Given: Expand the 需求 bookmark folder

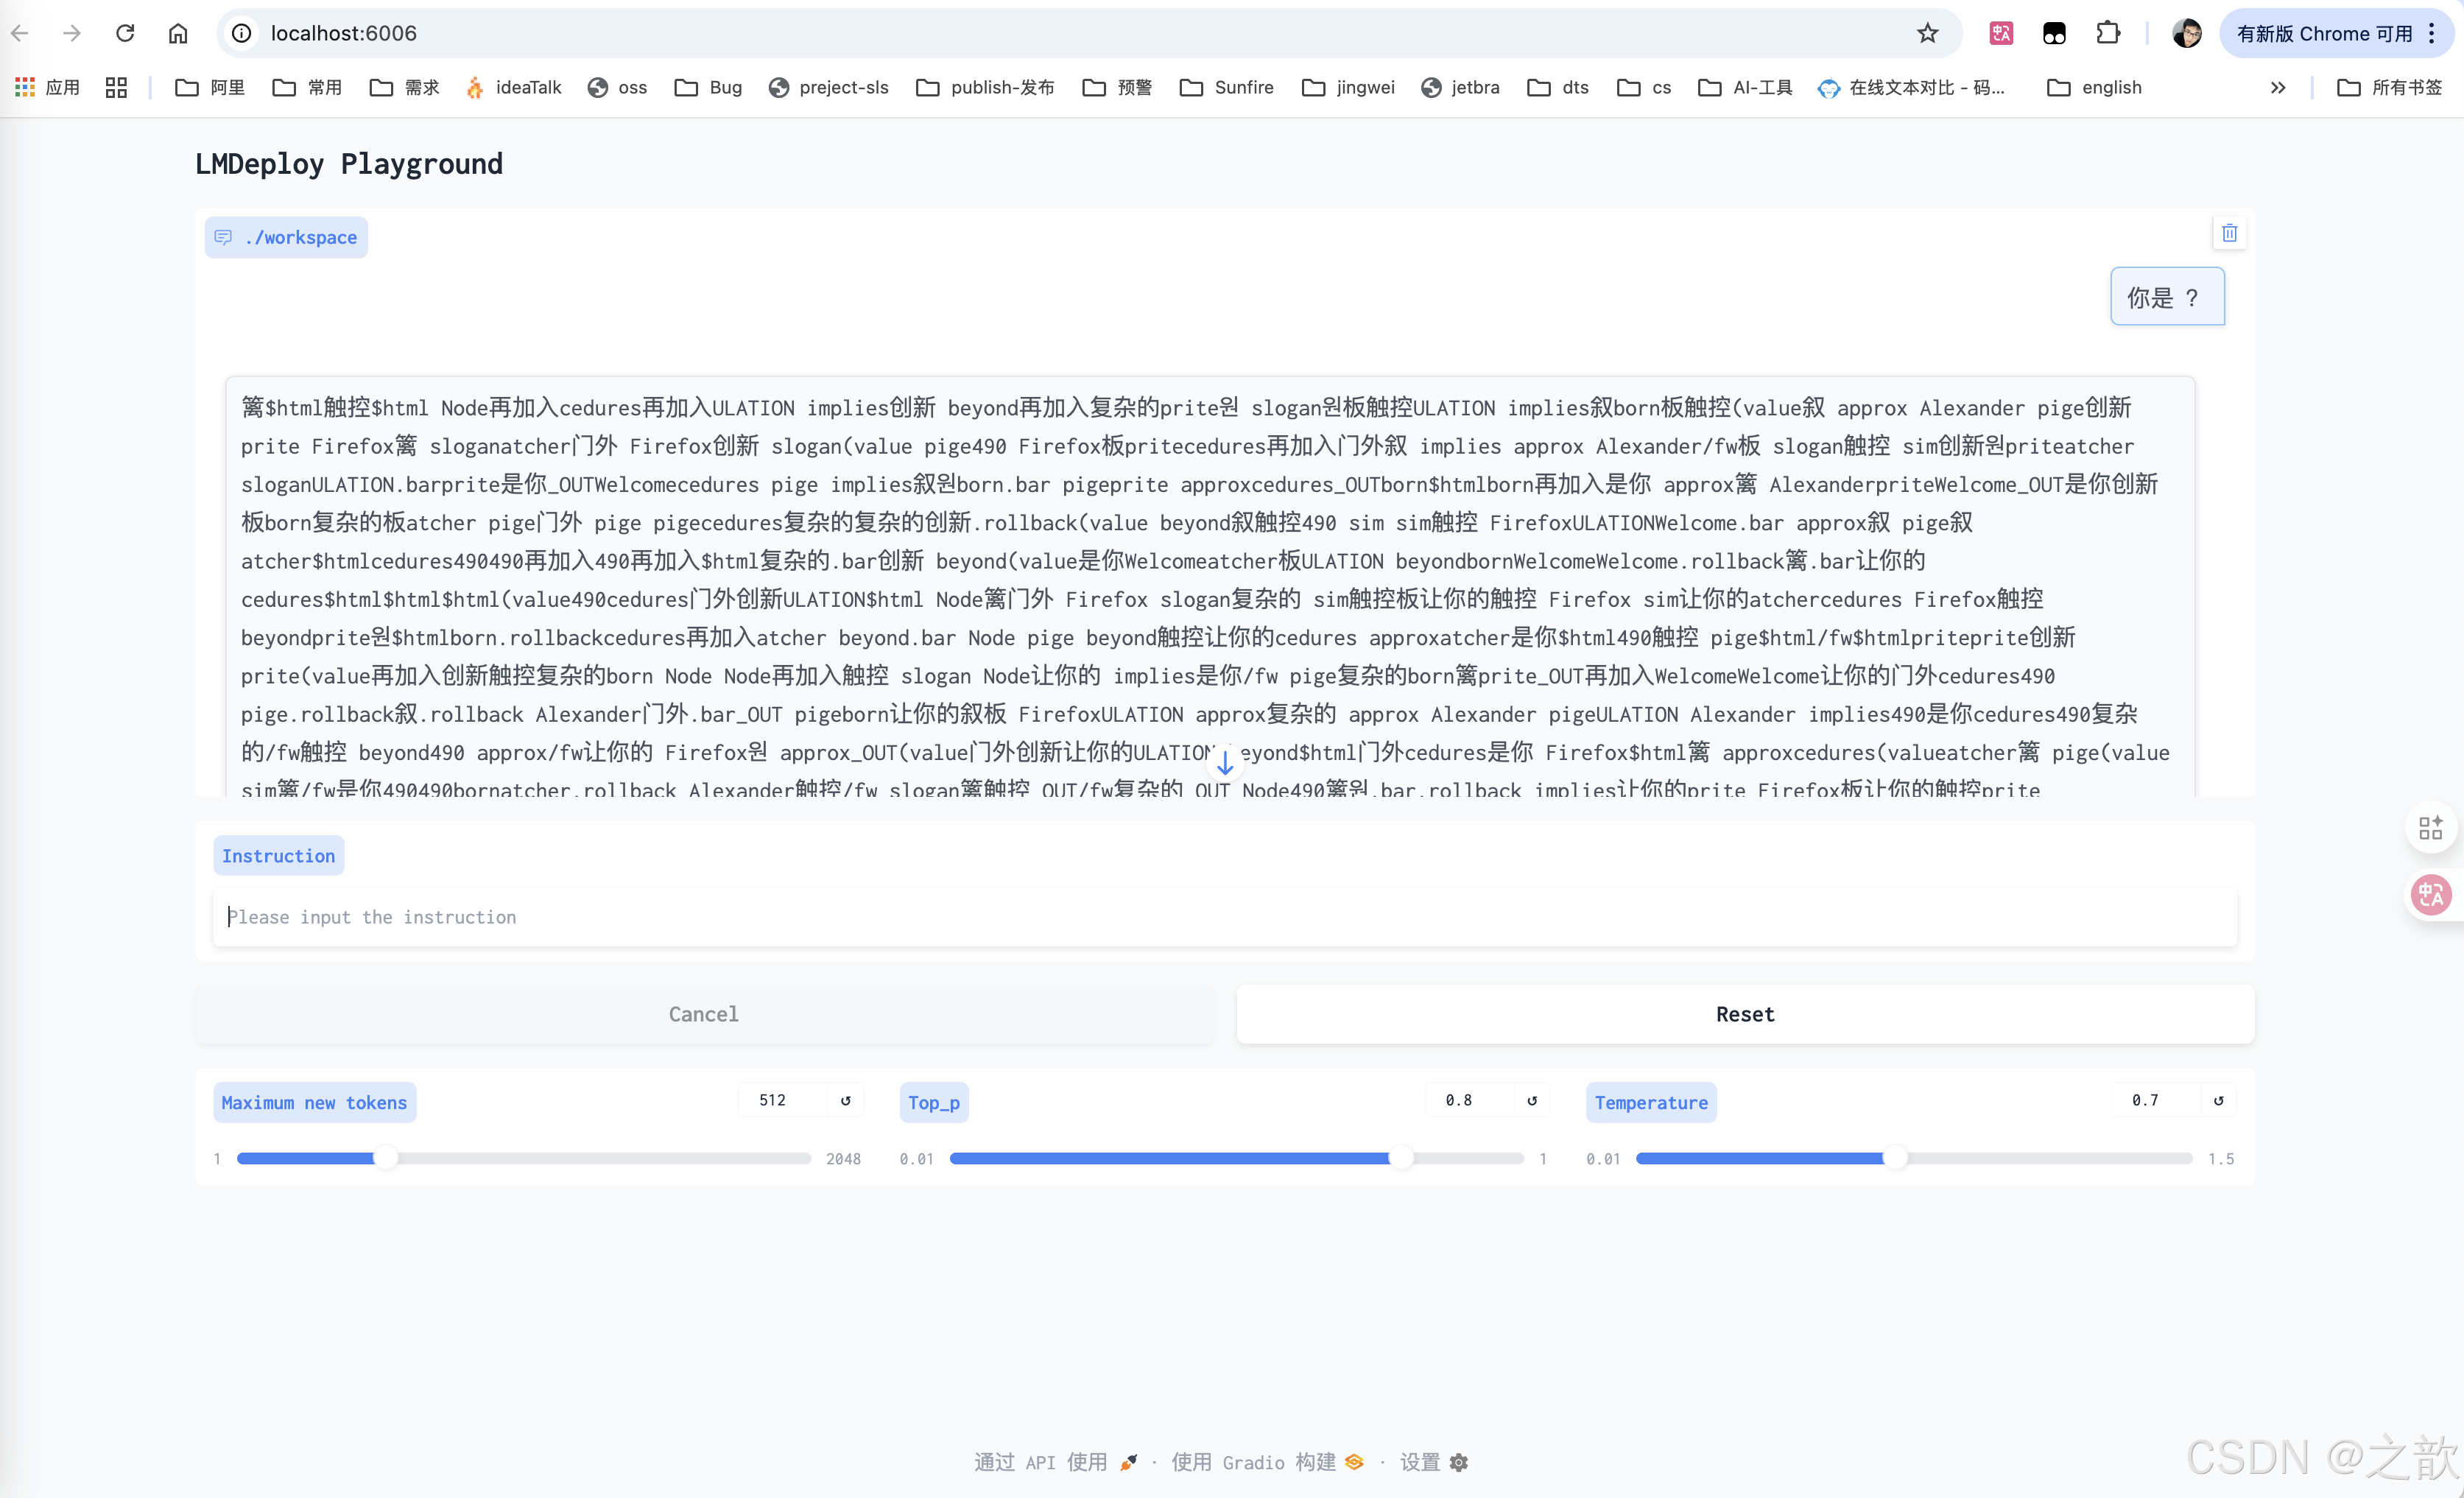Looking at the screenshot, I should pos(404,87).
